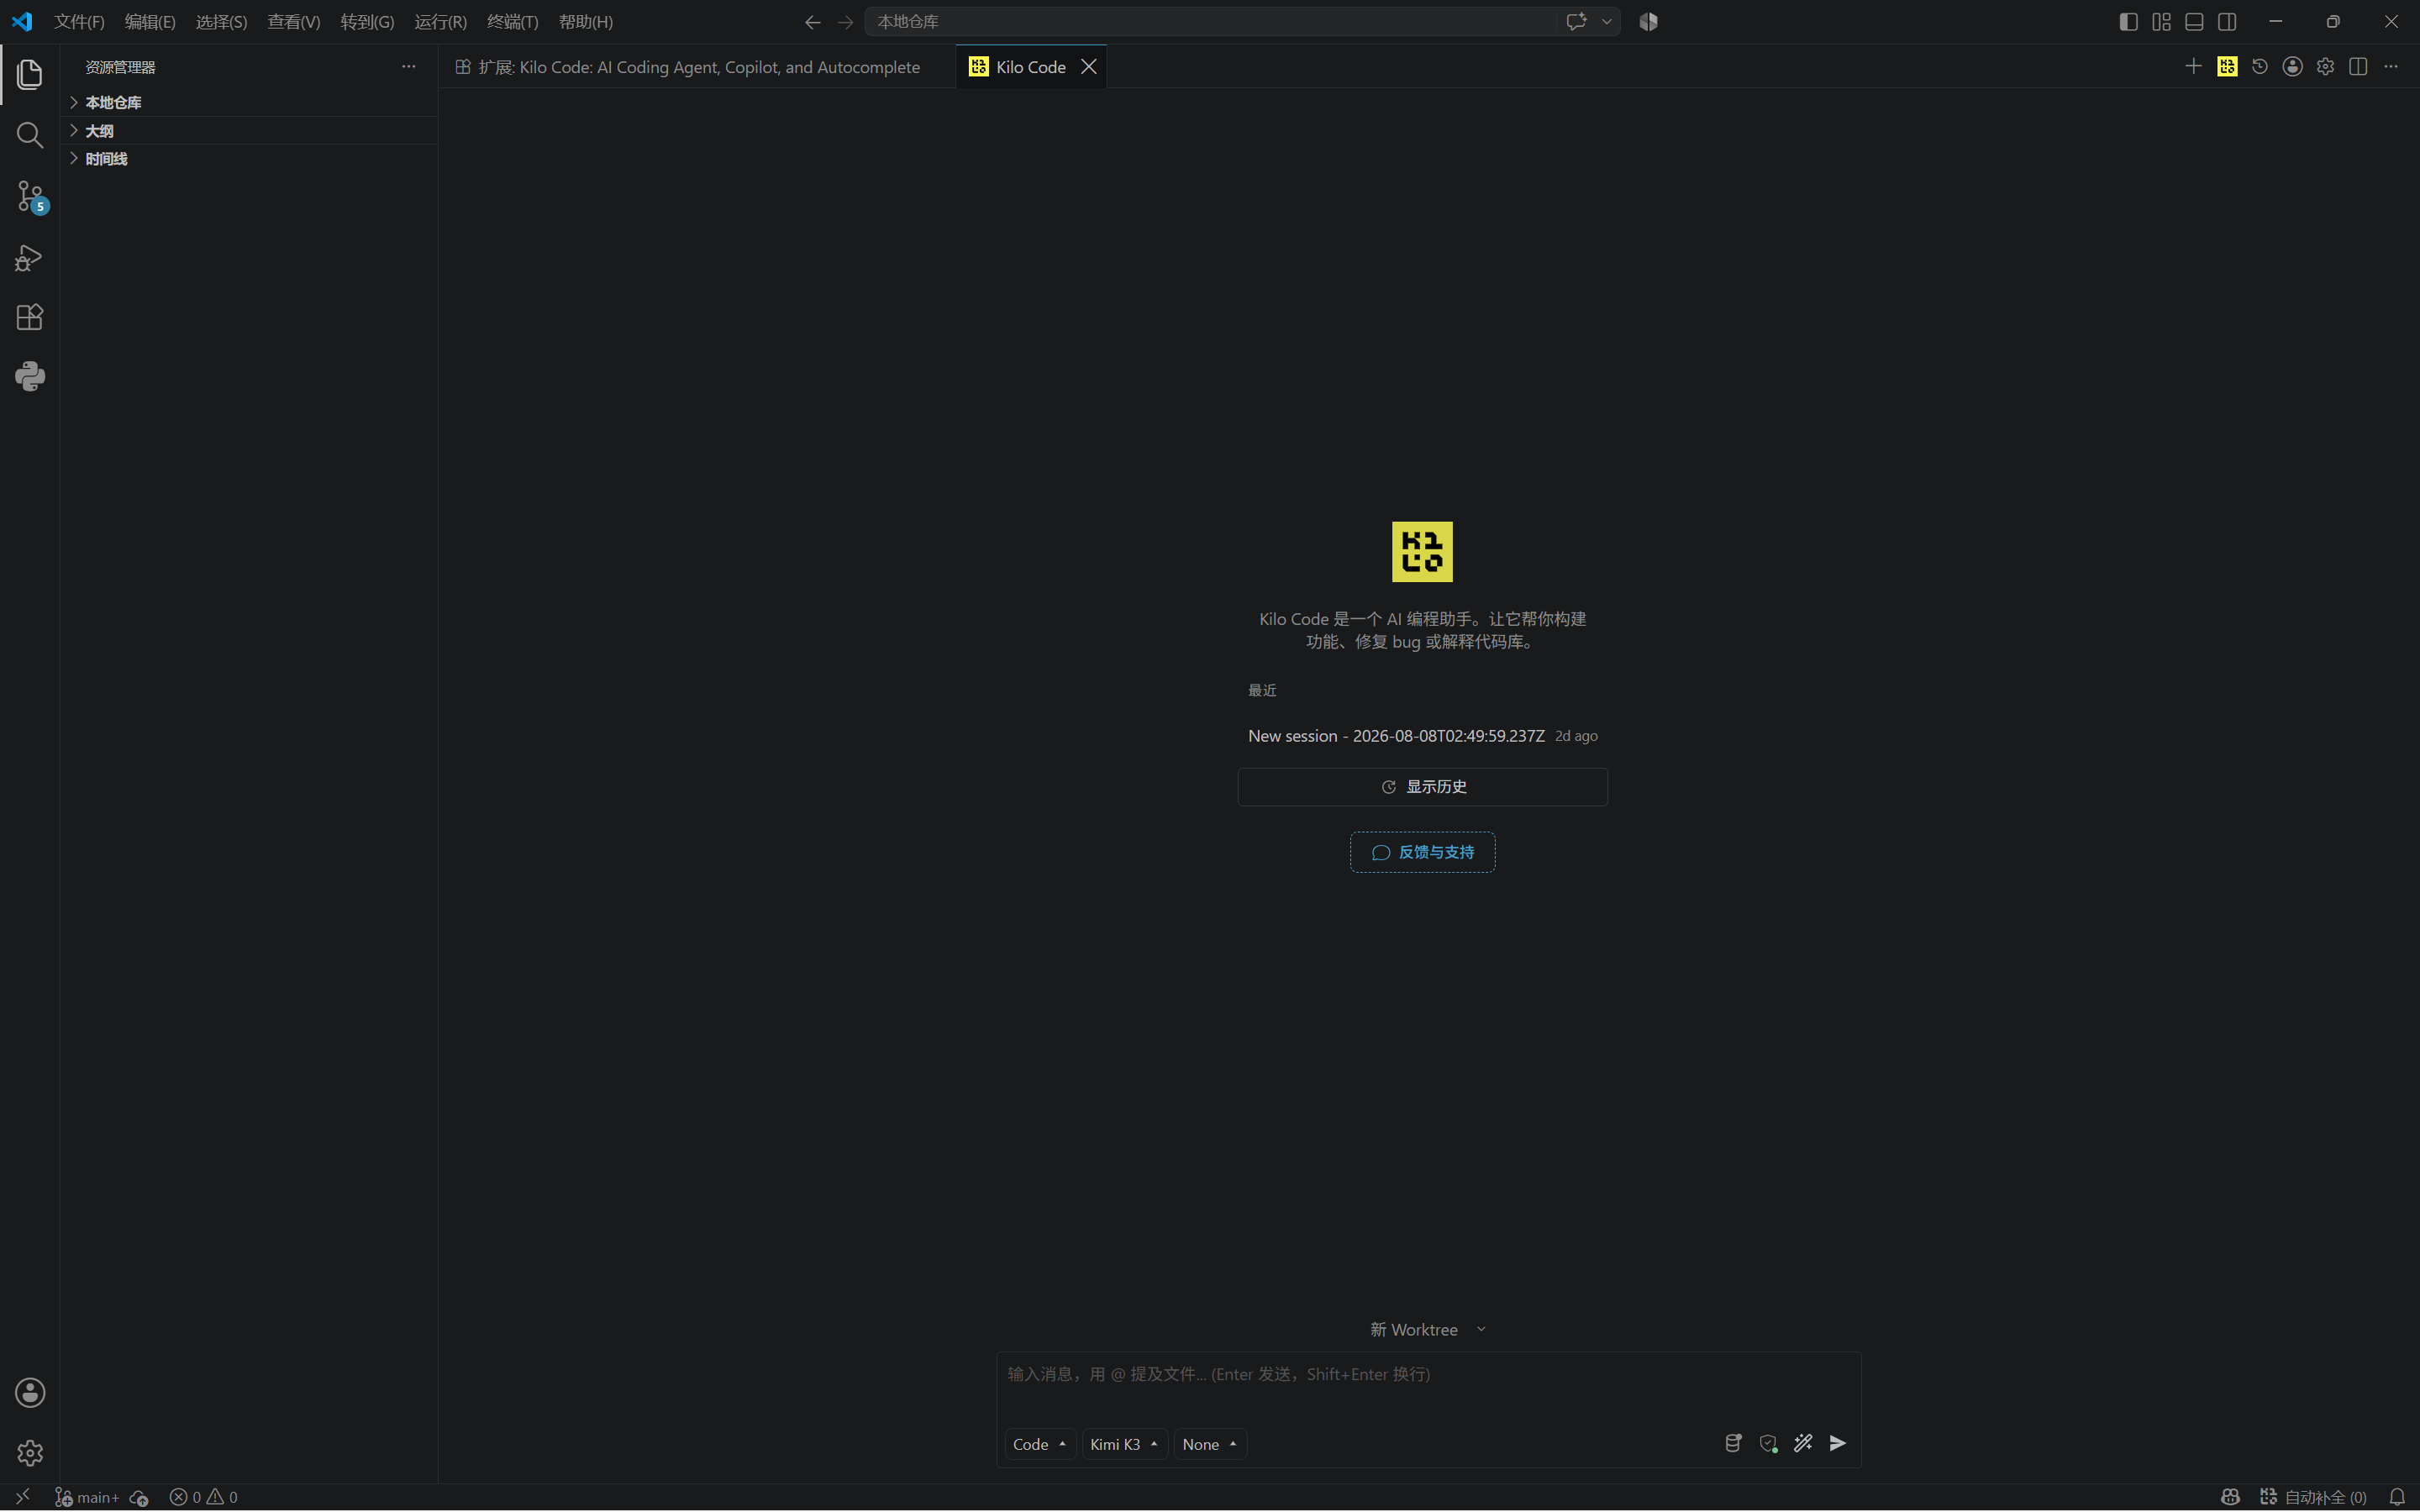The width and height of the screenshot is (2420, 1512).
Task: Open the 选择(S) menu
Action: (221, 21)
